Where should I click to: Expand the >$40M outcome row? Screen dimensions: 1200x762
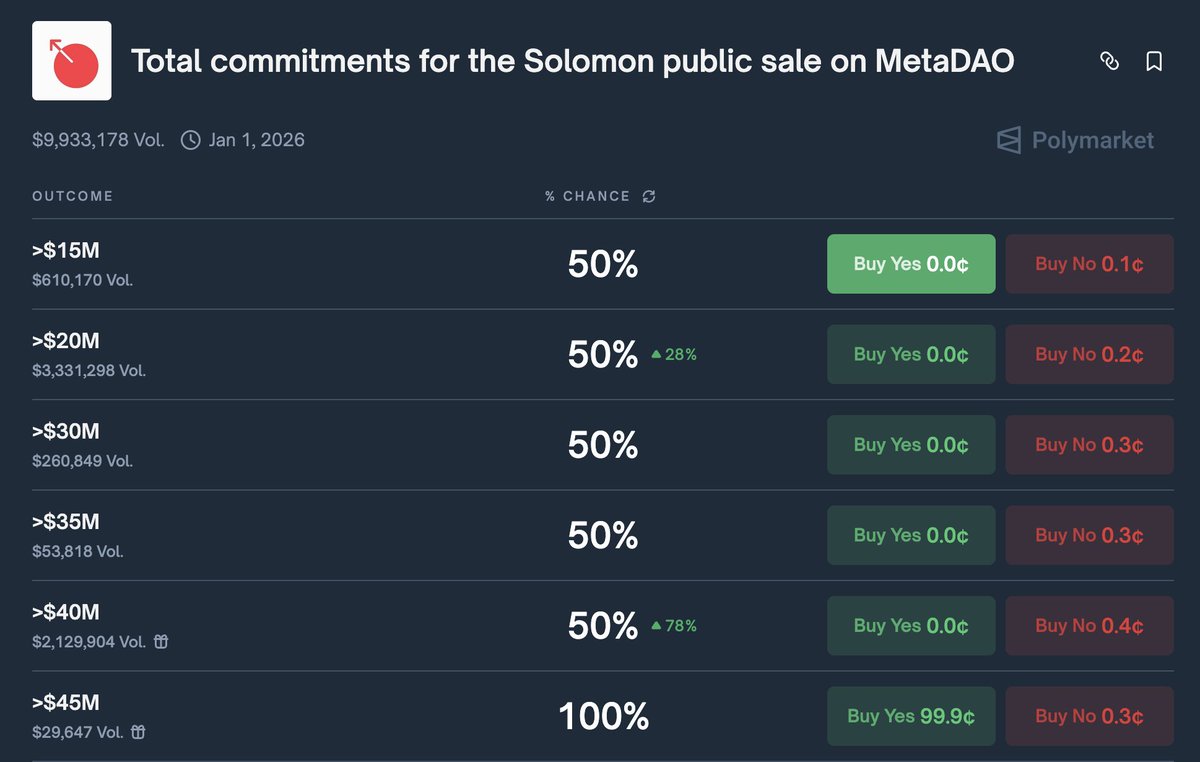tap(300, 625)
